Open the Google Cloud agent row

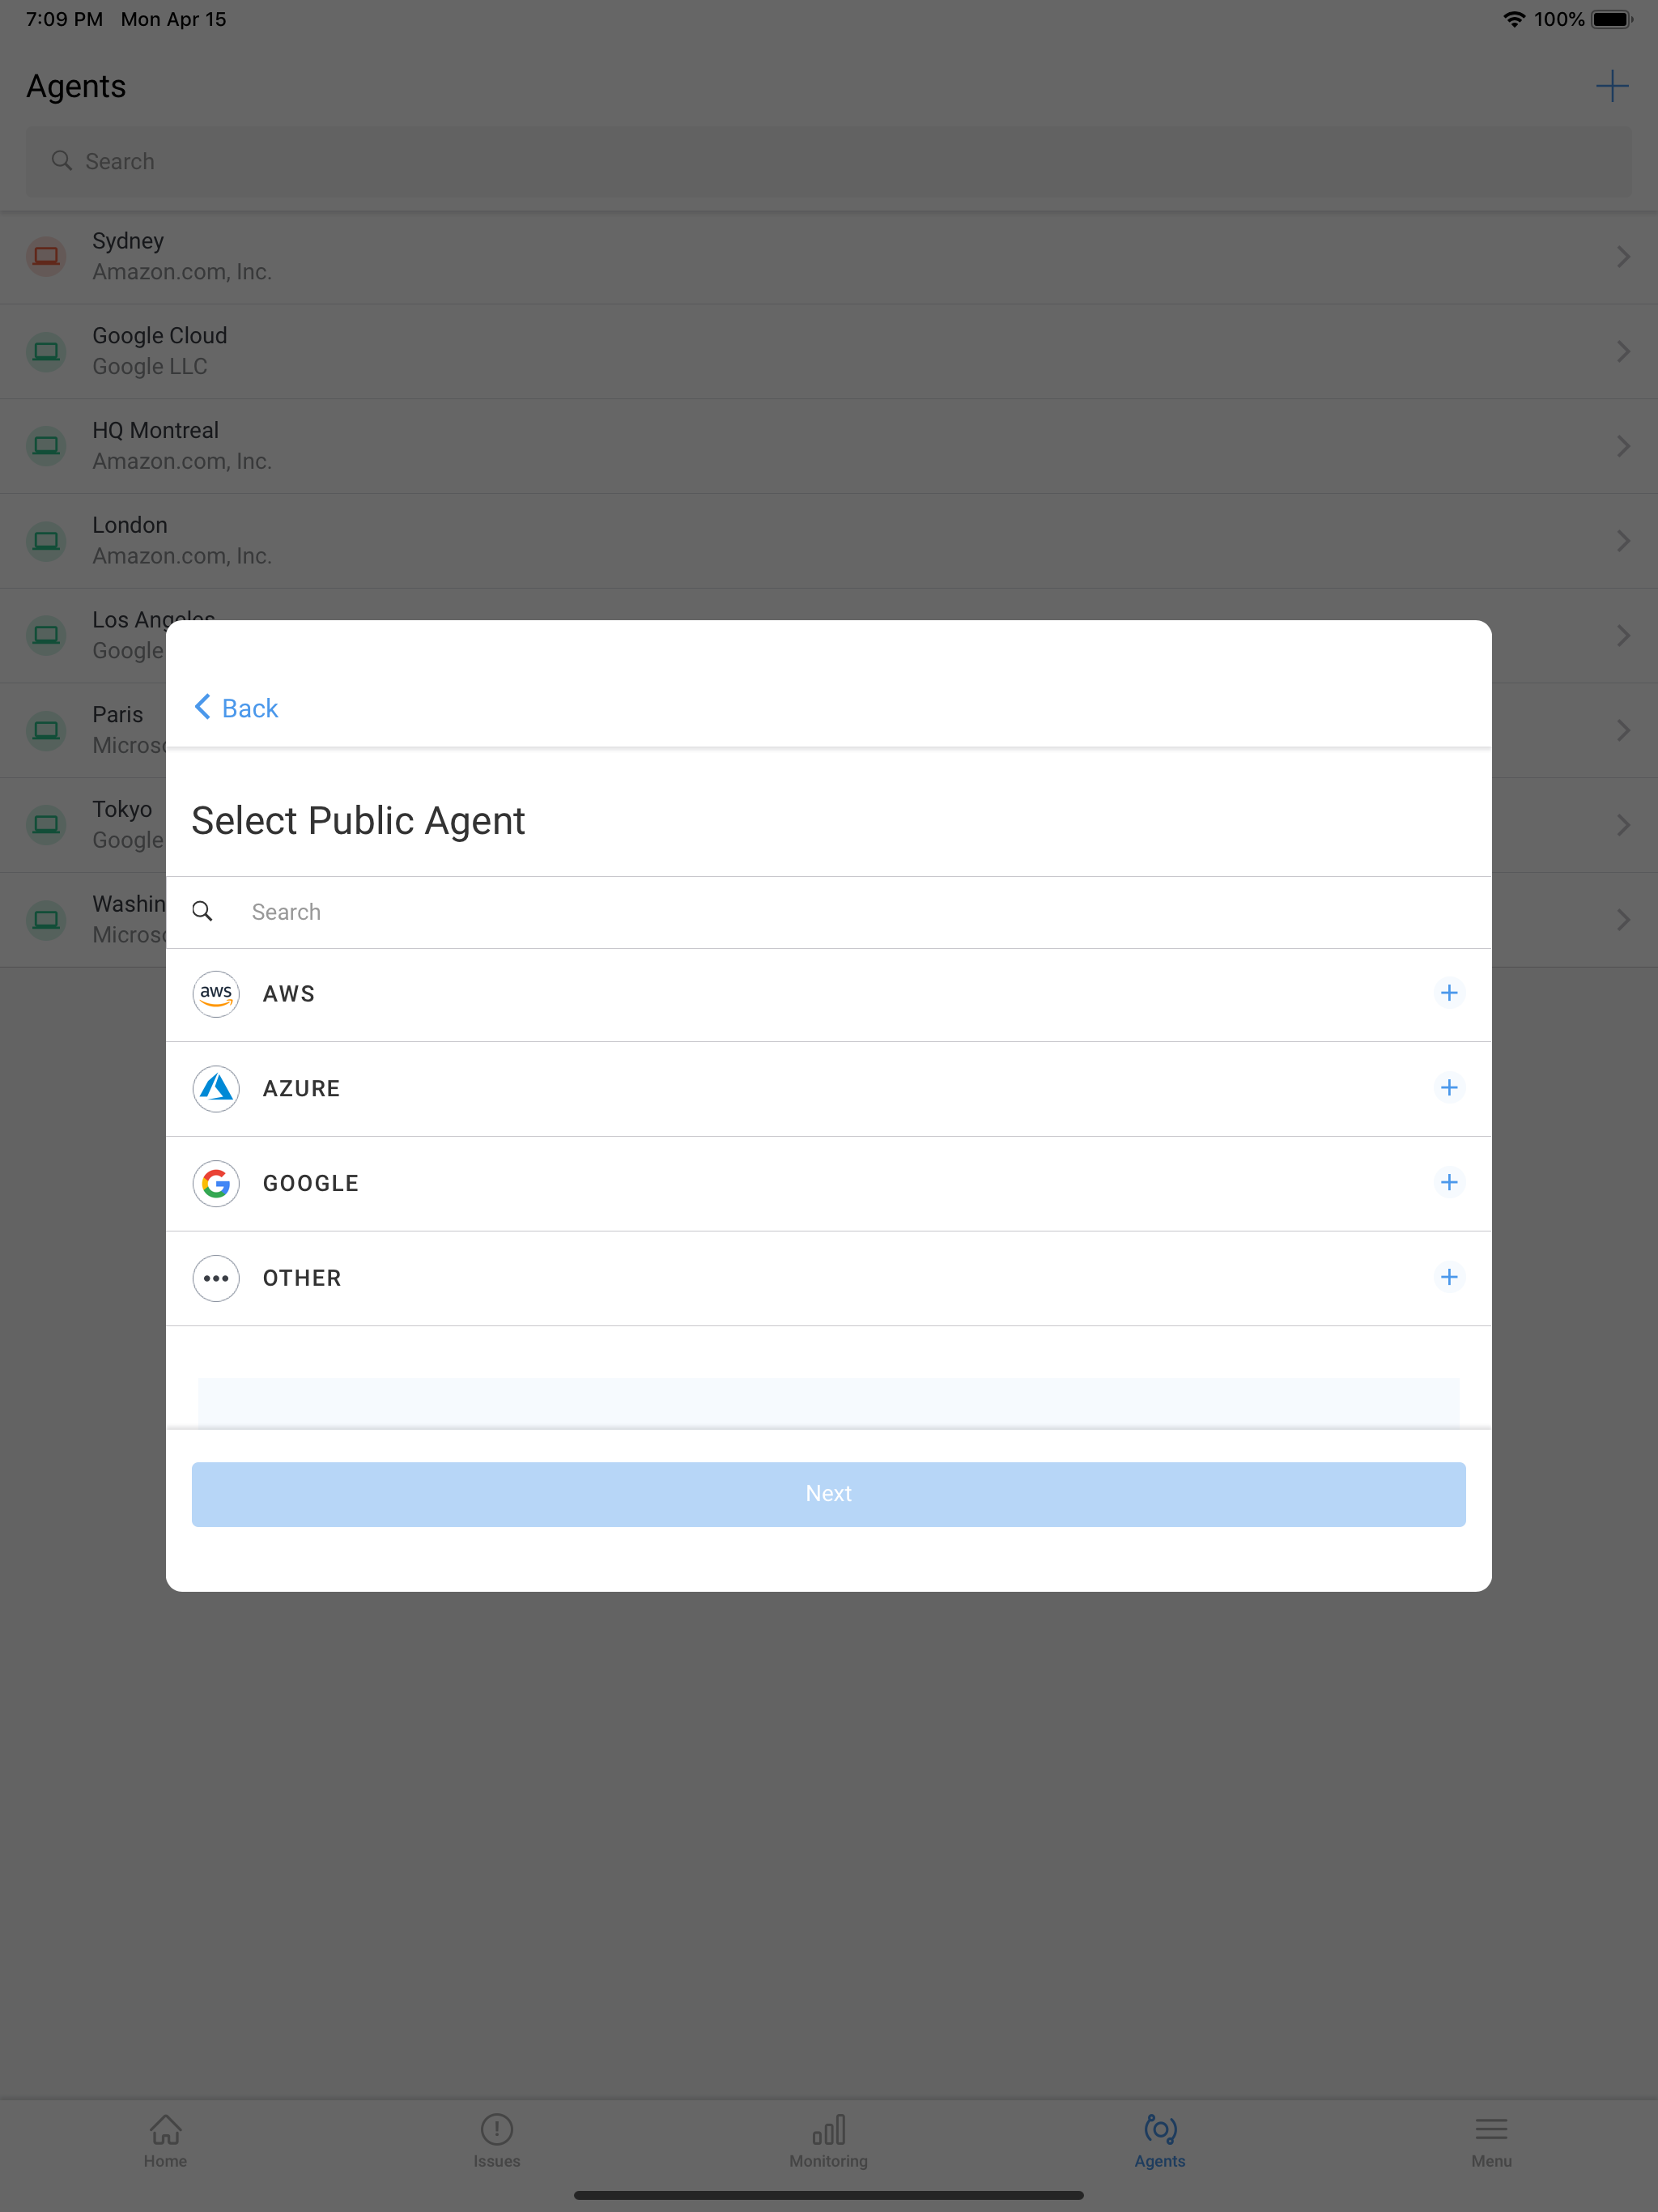(x=828, y=352)
